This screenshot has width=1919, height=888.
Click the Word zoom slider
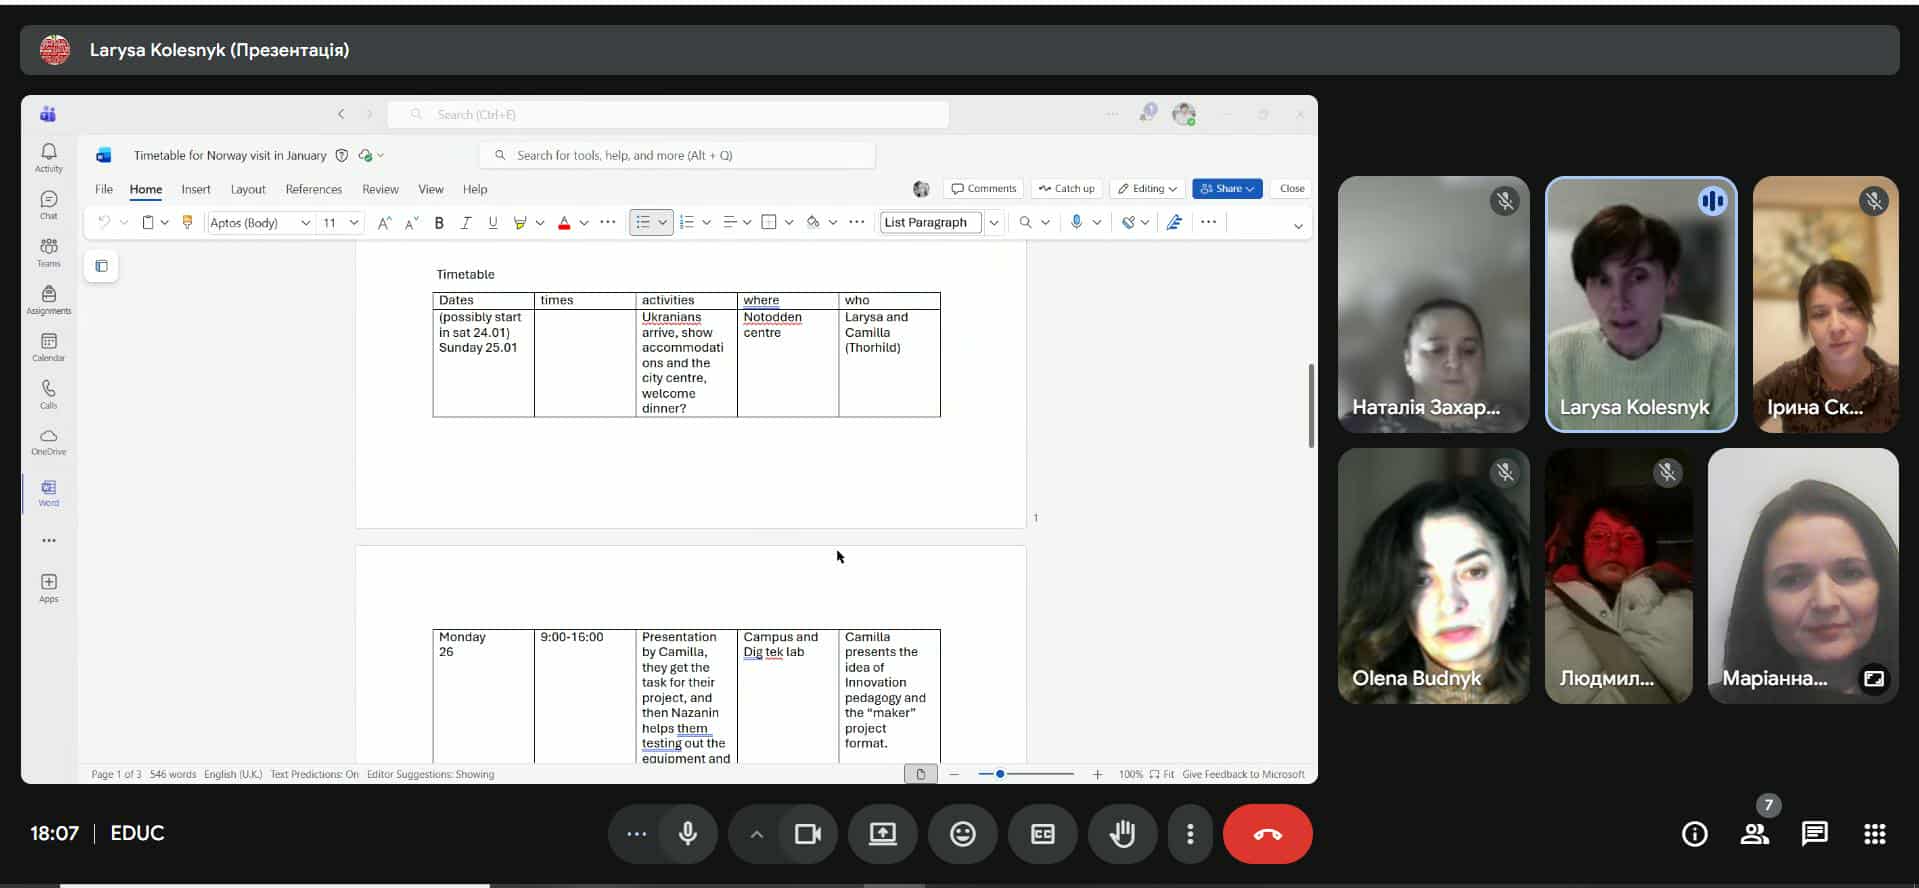click(1025, 774)
